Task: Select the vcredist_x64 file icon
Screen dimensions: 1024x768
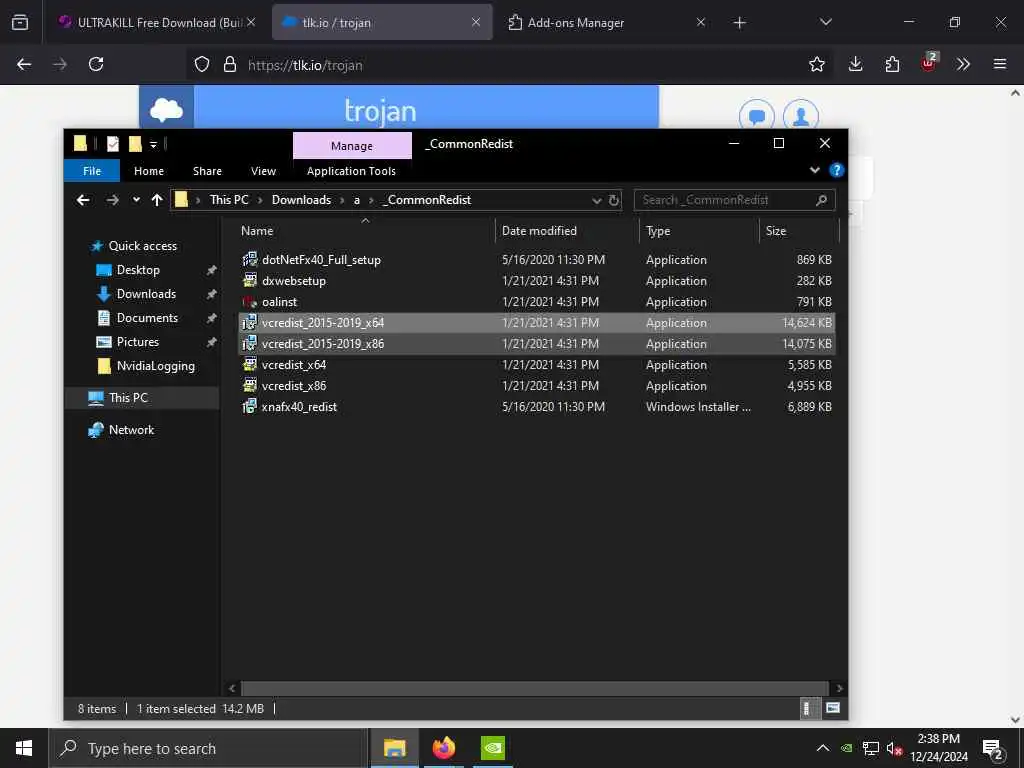Action: (x=249, y=364)
